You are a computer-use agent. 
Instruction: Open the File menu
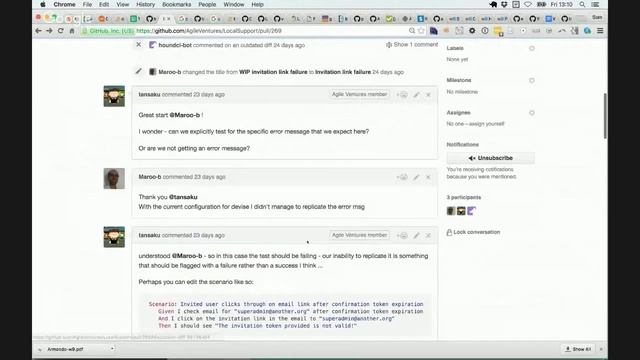pyautogui.click(x=87, y=4)
